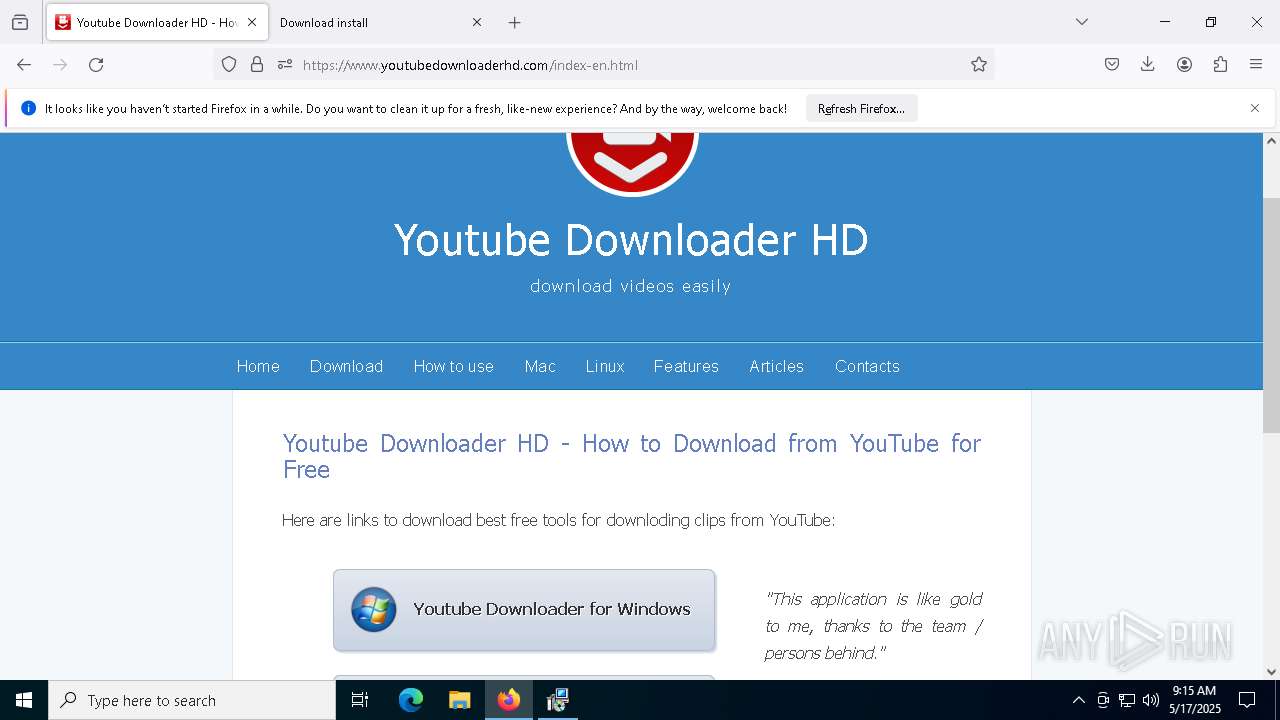View site security padlock information

click(x=257, y=65)
